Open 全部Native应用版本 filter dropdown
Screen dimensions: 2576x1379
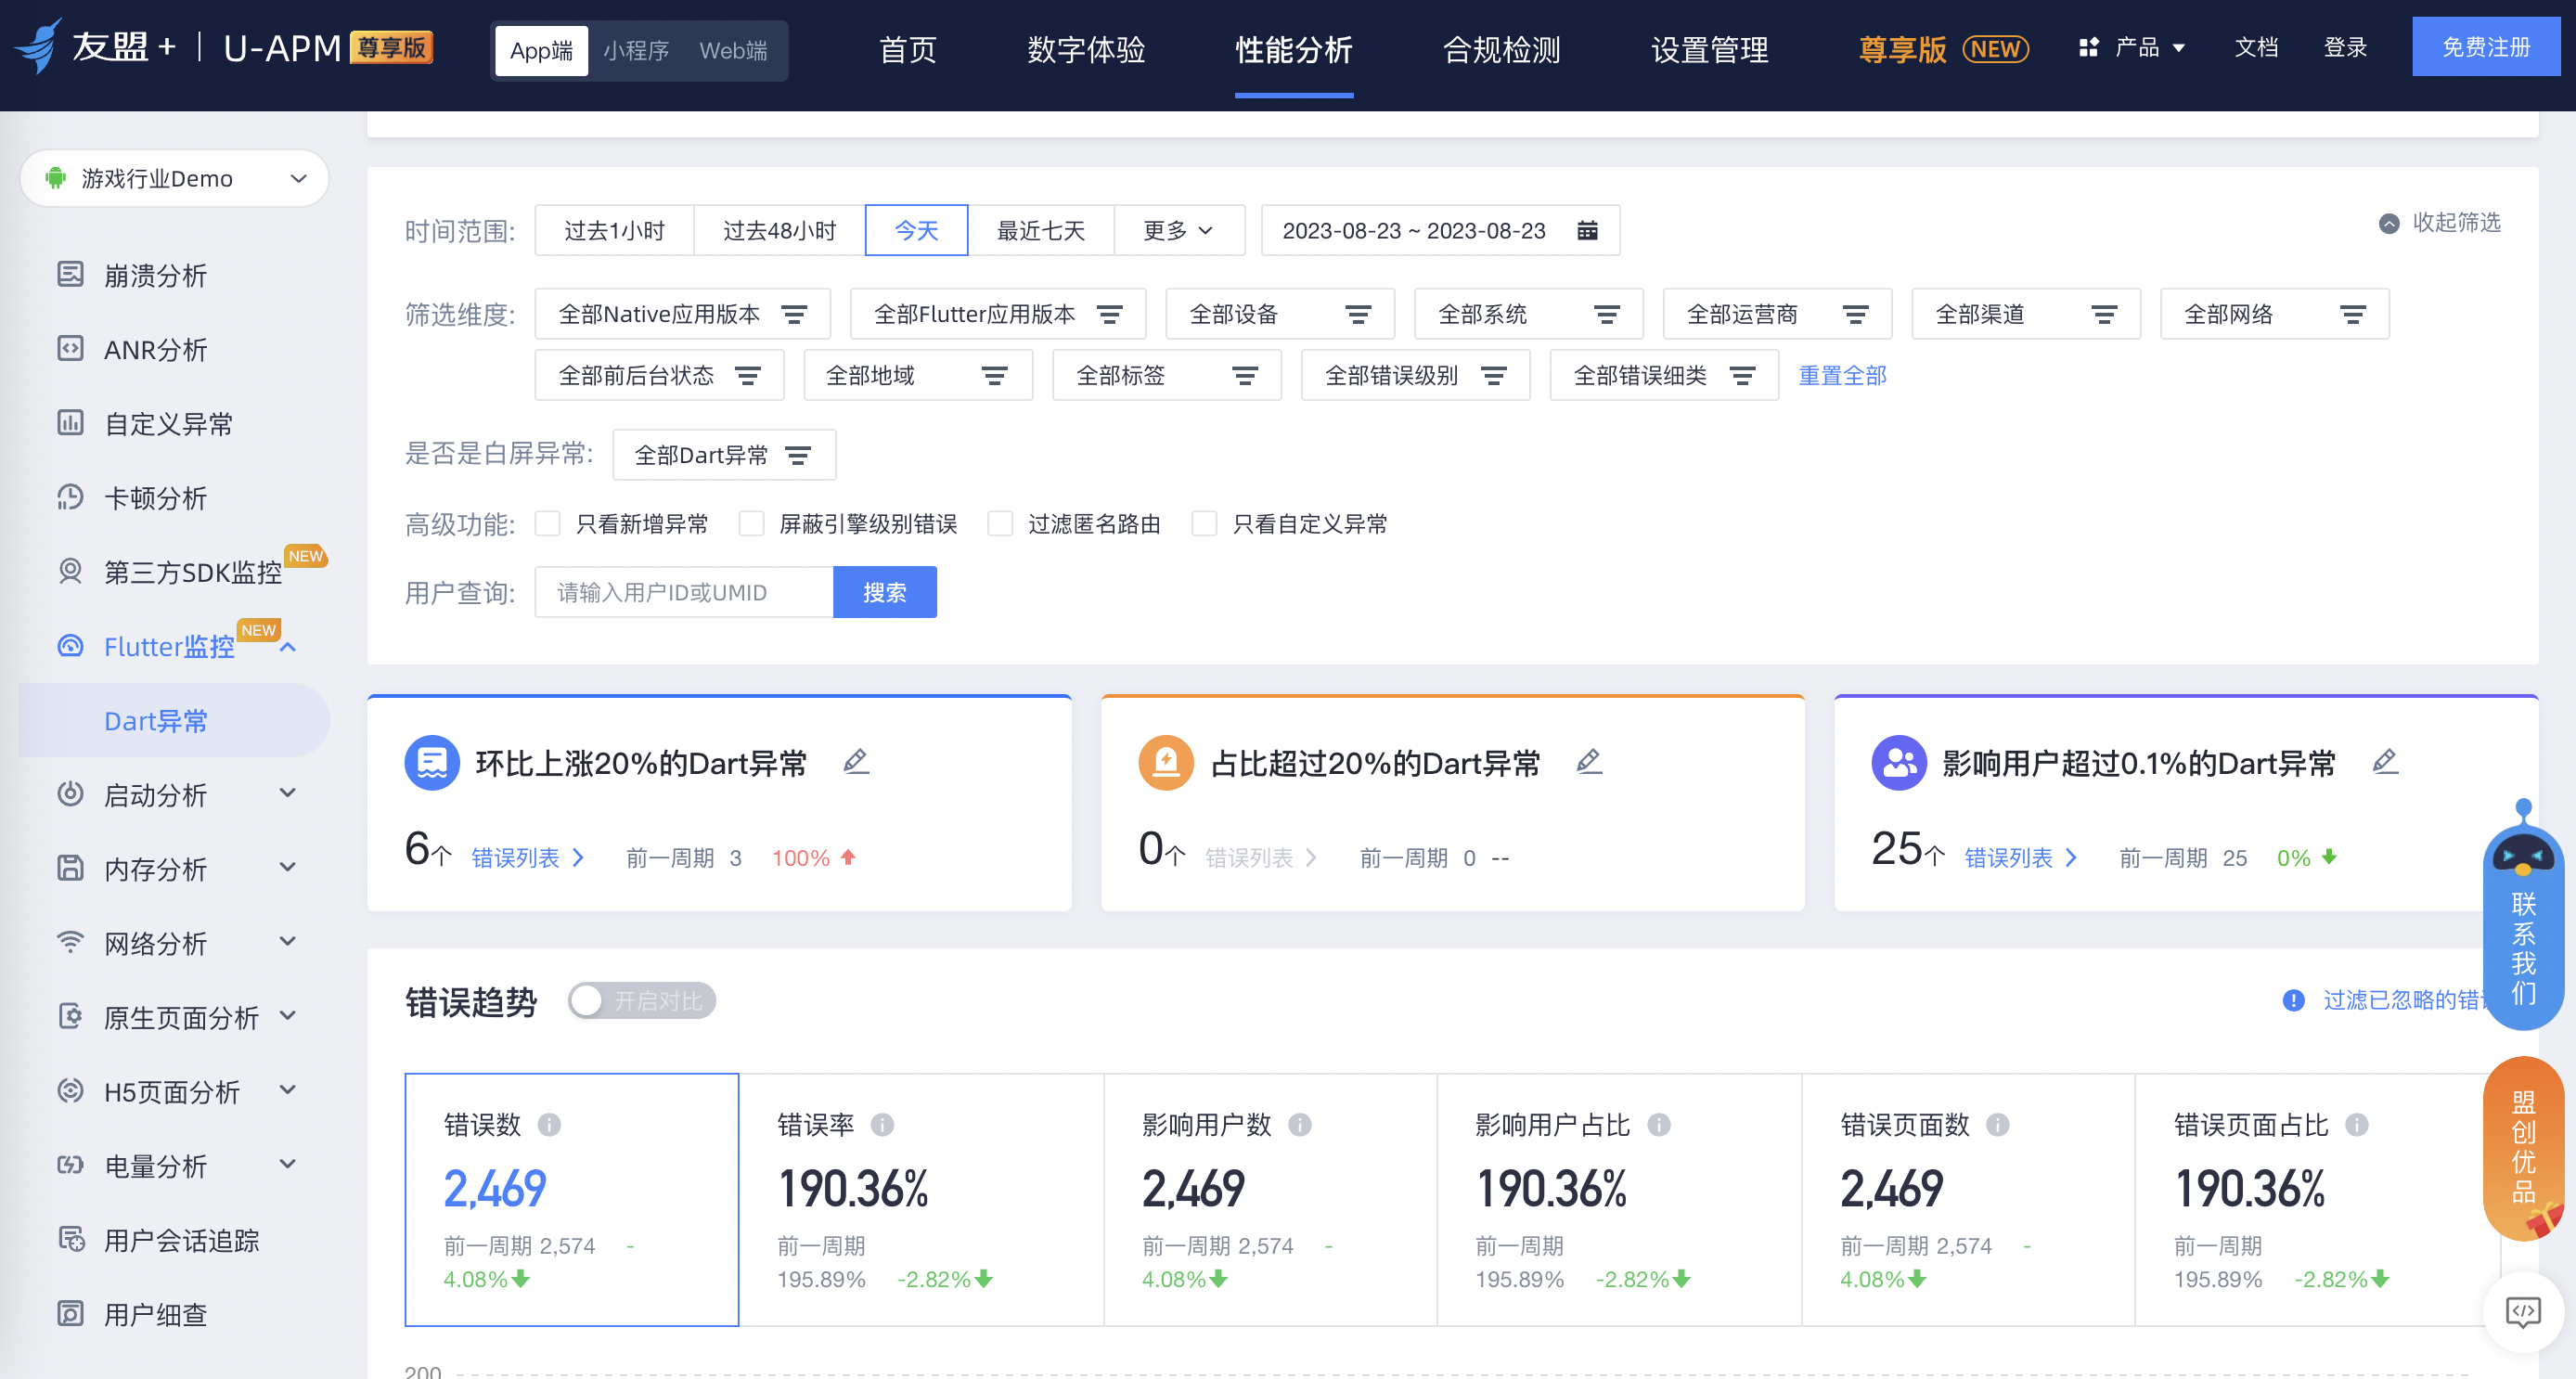click(683, 314)
